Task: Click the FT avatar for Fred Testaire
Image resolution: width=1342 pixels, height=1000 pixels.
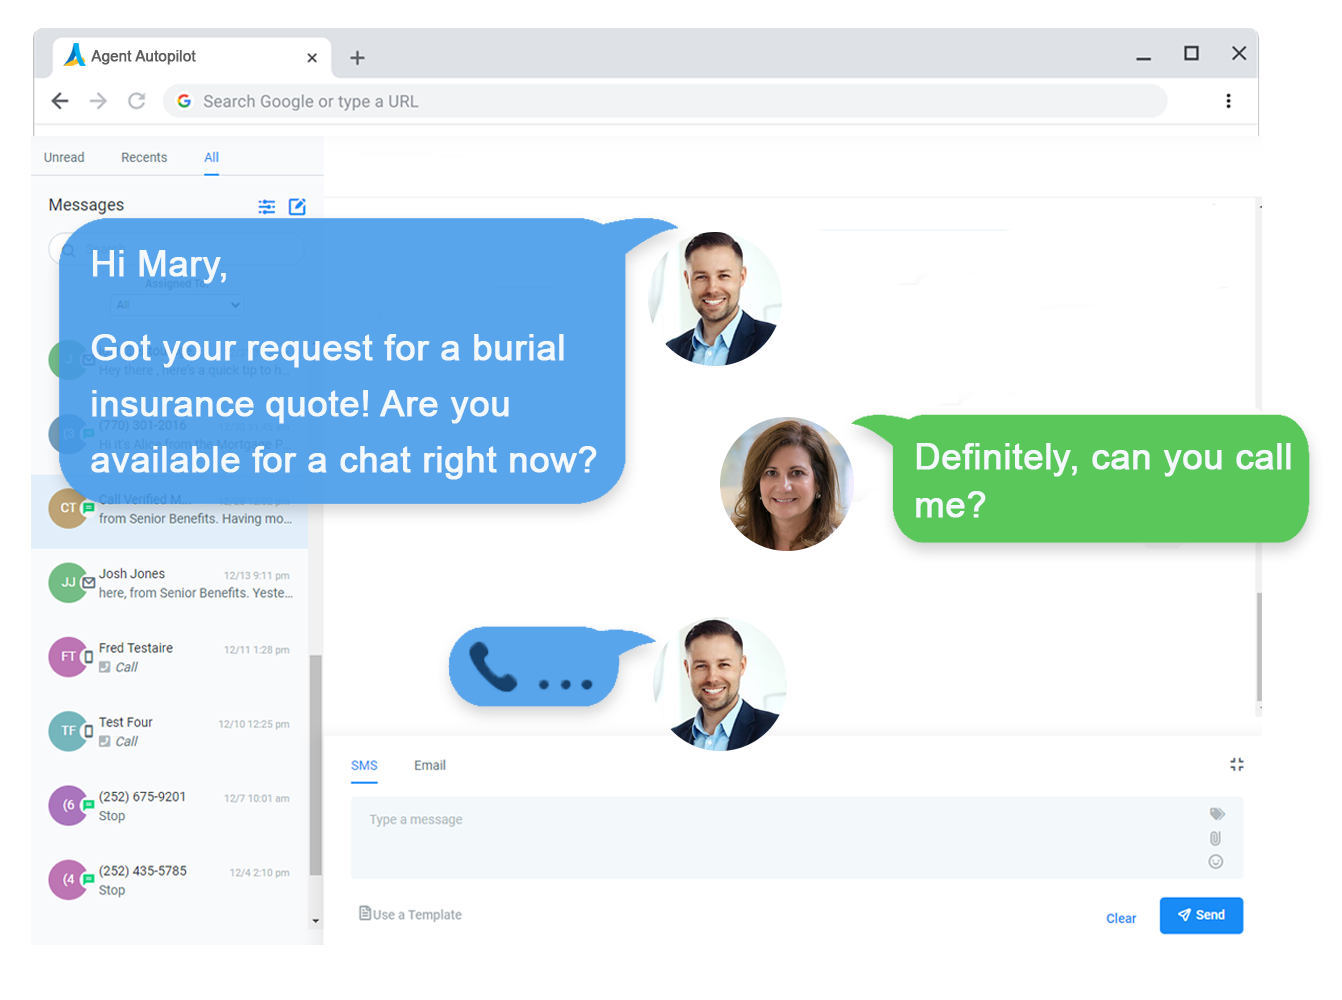Action: [68, 657]
